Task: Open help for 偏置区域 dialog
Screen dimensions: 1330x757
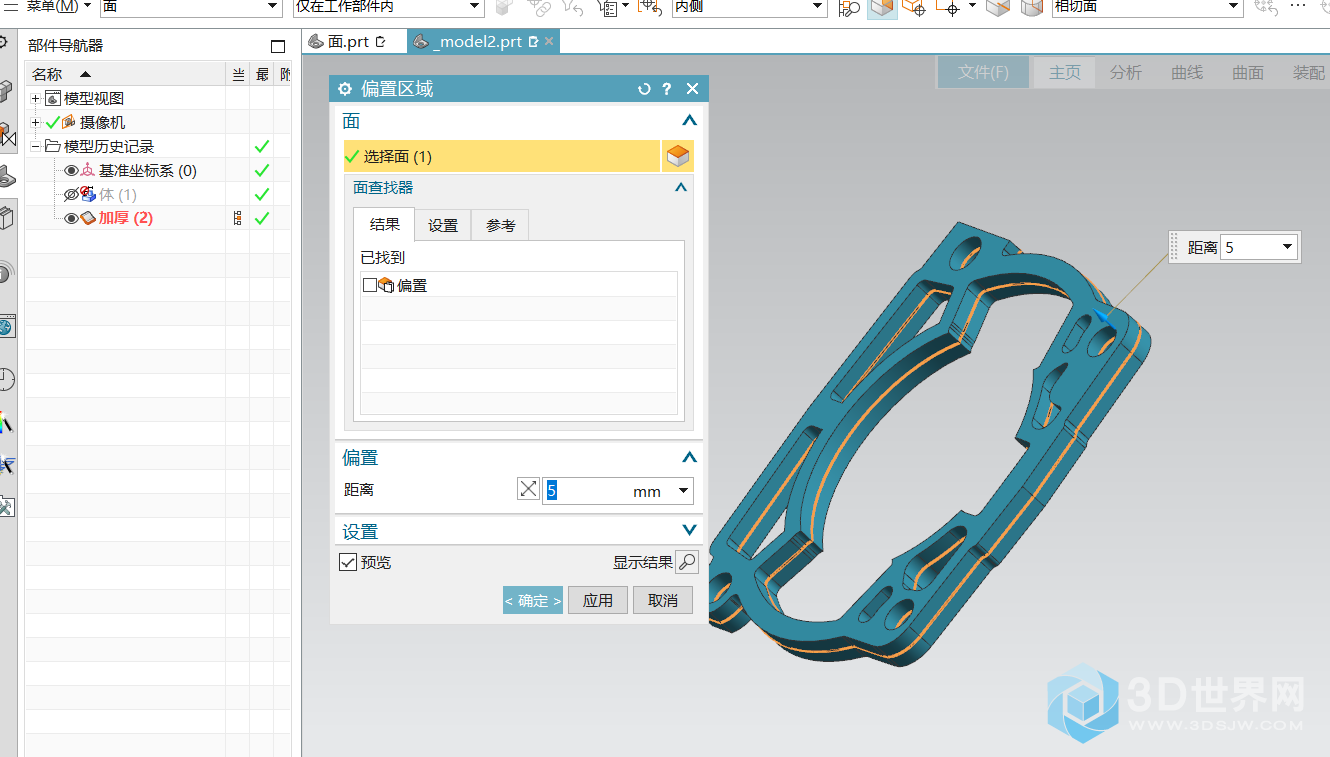Action: pyautogui.click(x=667, y=89)
